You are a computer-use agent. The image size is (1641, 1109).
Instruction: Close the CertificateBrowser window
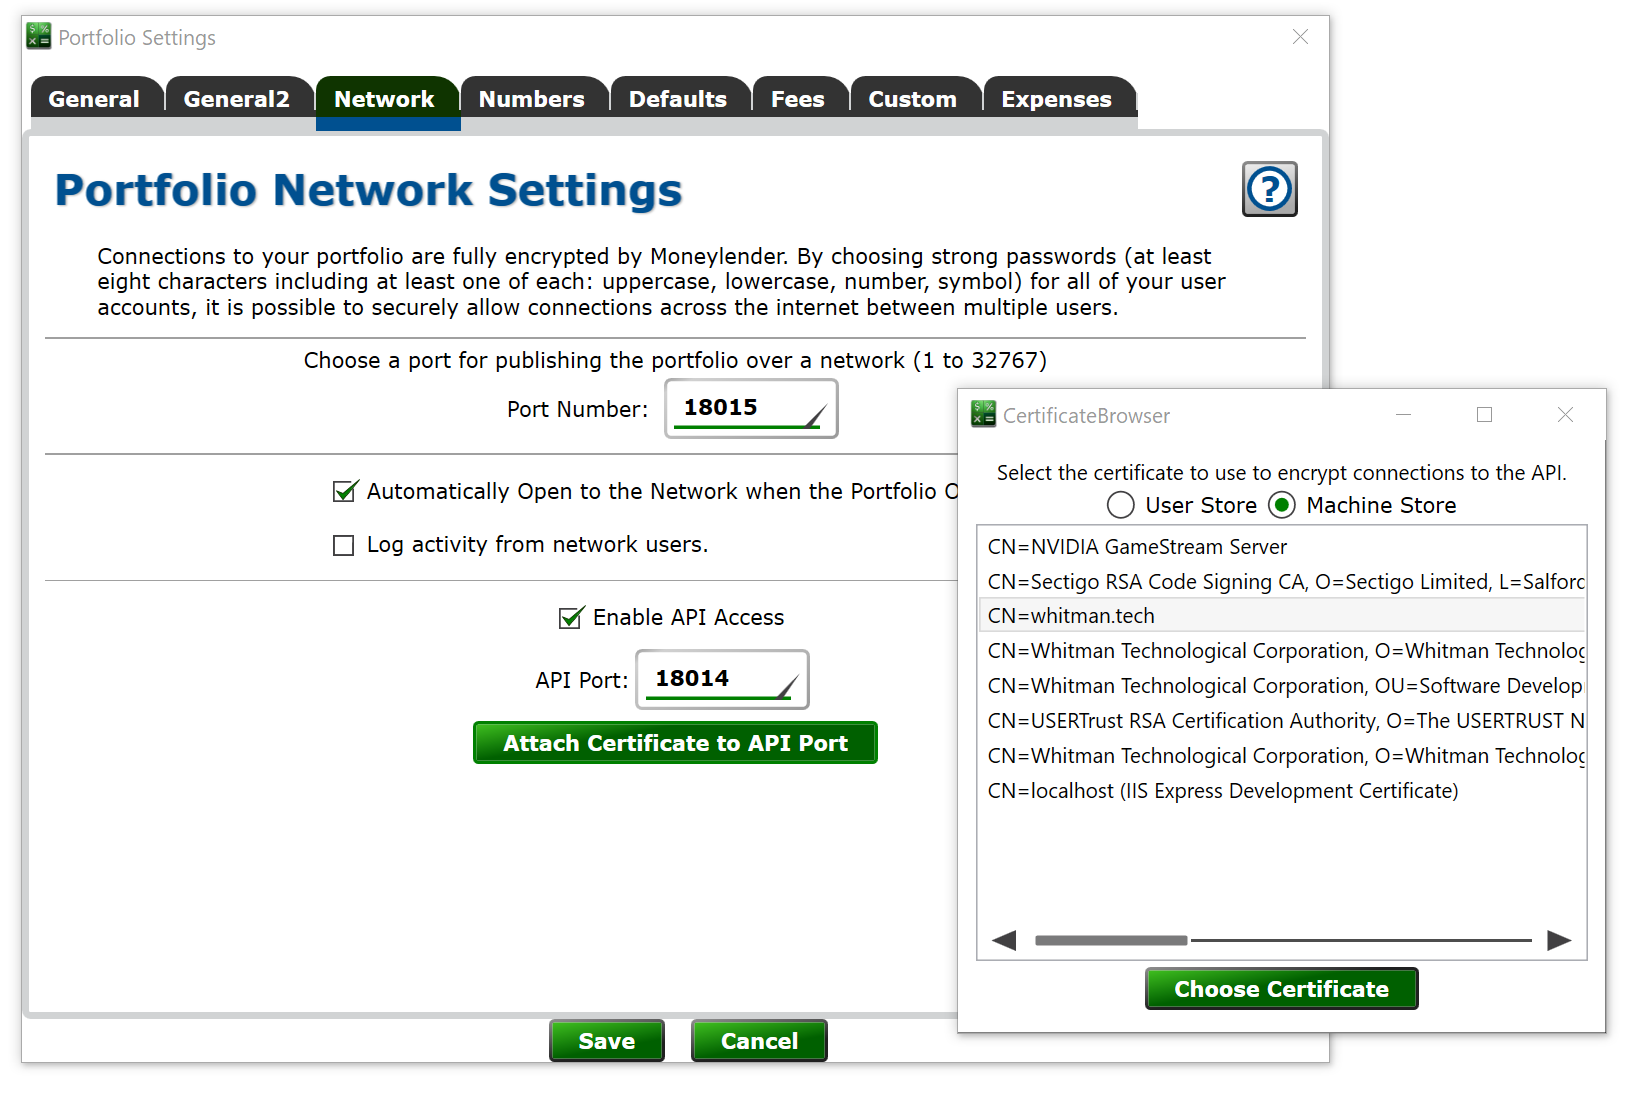[1565, 415]
